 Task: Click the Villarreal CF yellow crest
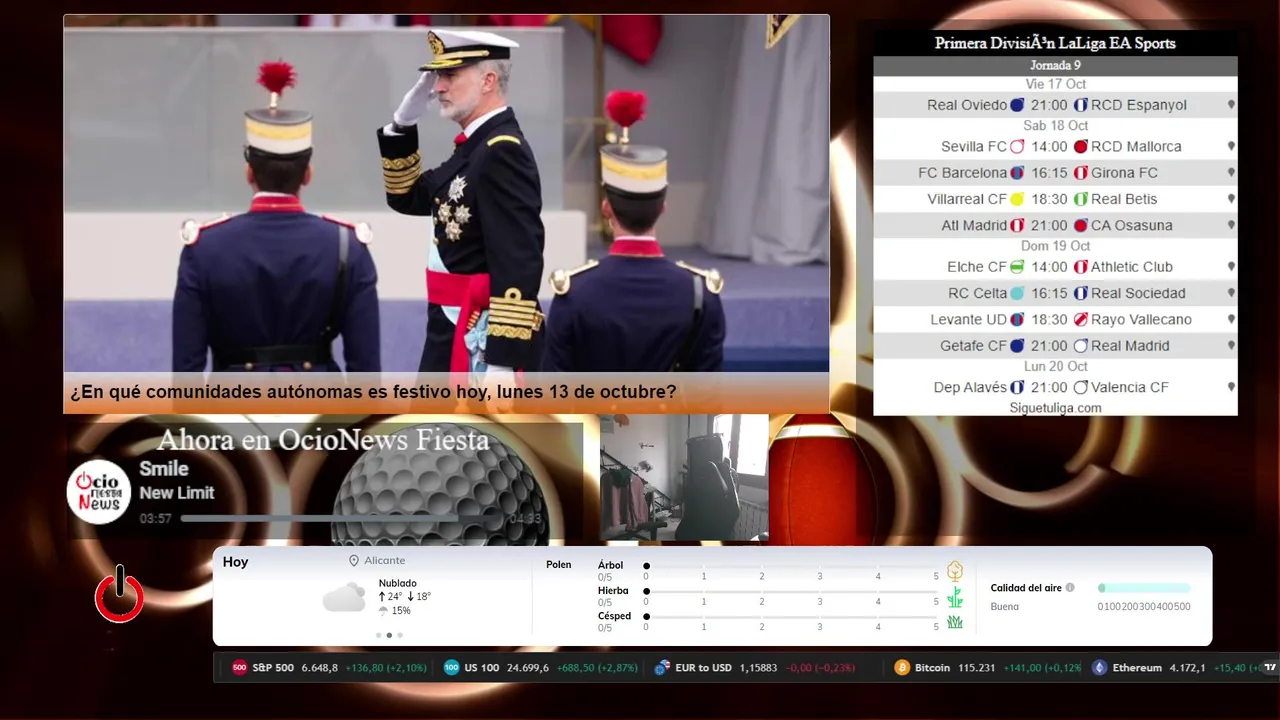1017,199
